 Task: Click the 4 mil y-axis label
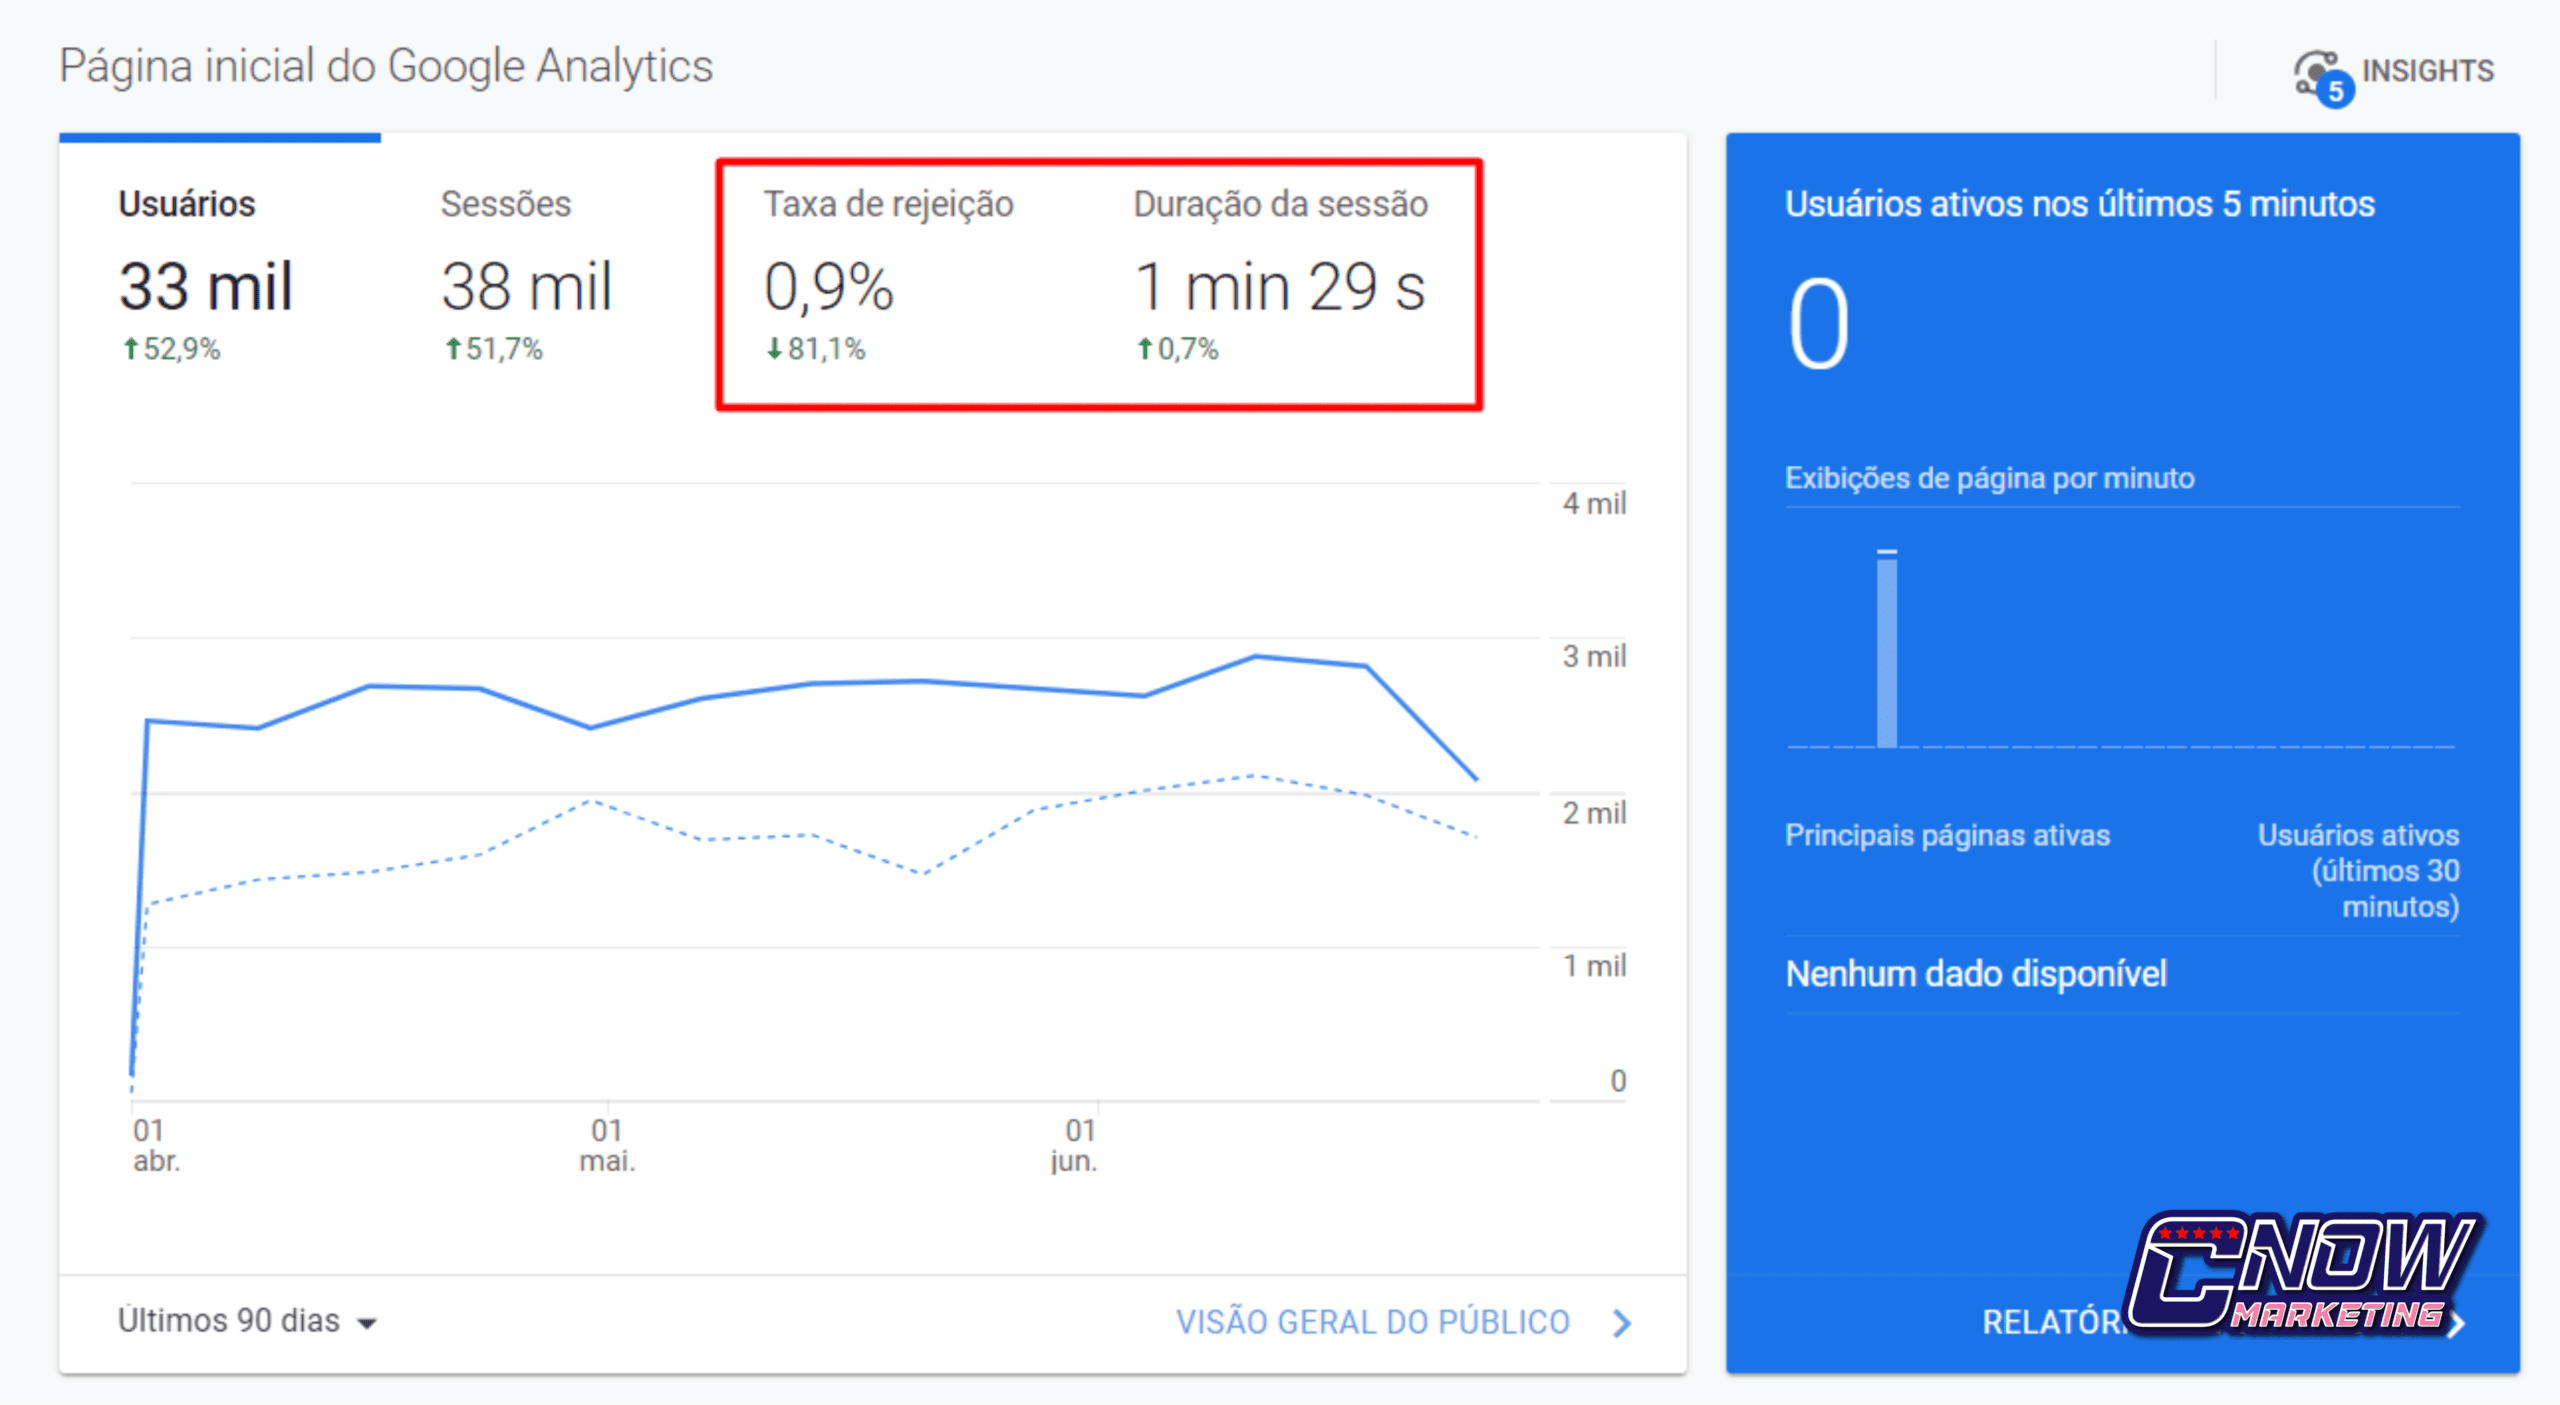click(x=1595, y=503)
